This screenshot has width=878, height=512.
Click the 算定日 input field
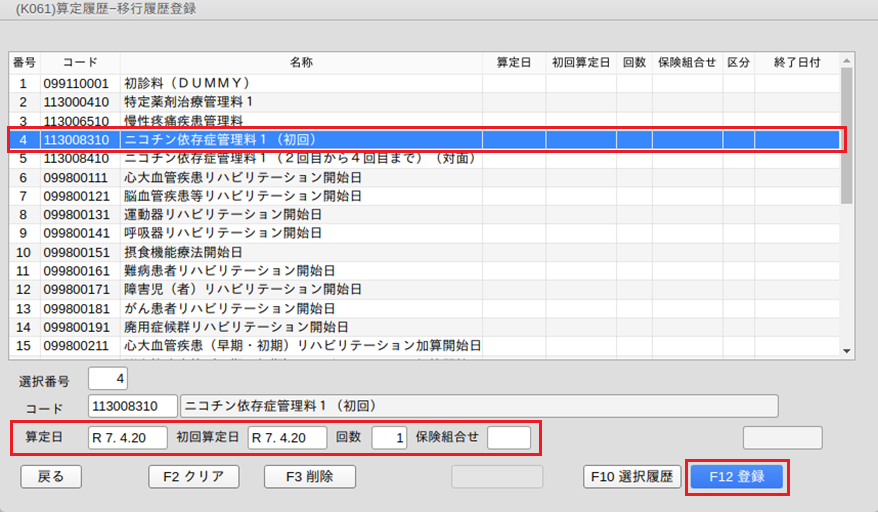[127, 438]
